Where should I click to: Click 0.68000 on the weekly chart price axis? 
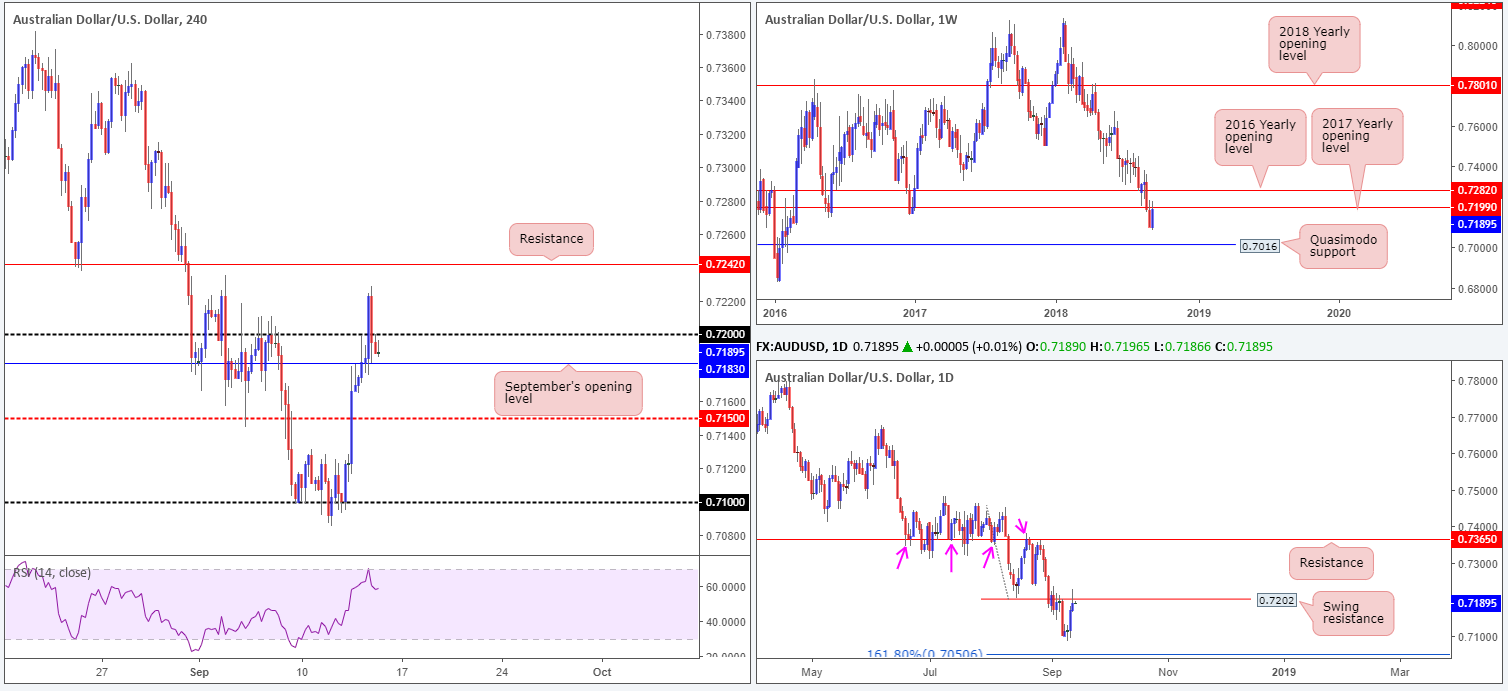(1476, 291)
